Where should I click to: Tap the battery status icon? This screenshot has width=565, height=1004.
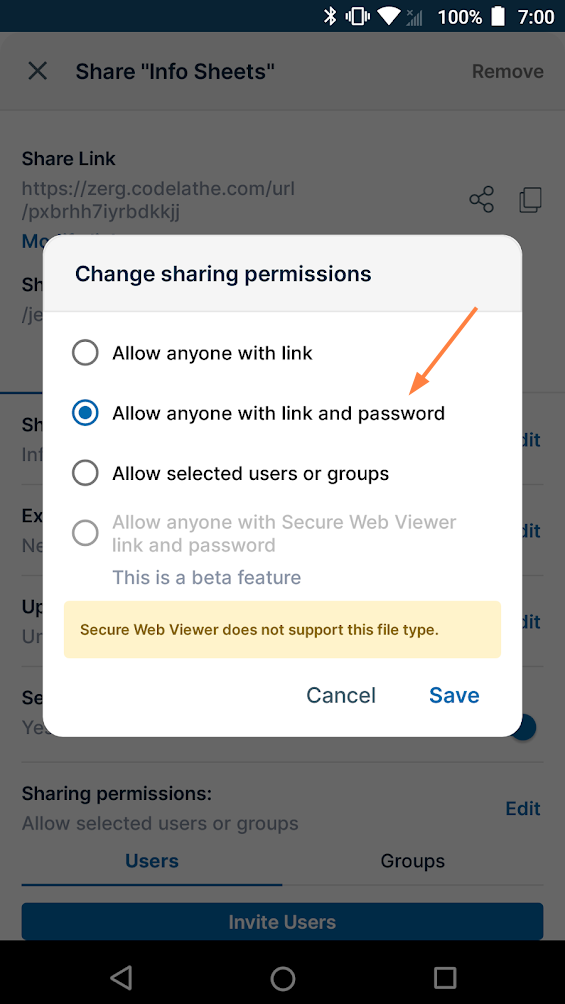[498, 17]
